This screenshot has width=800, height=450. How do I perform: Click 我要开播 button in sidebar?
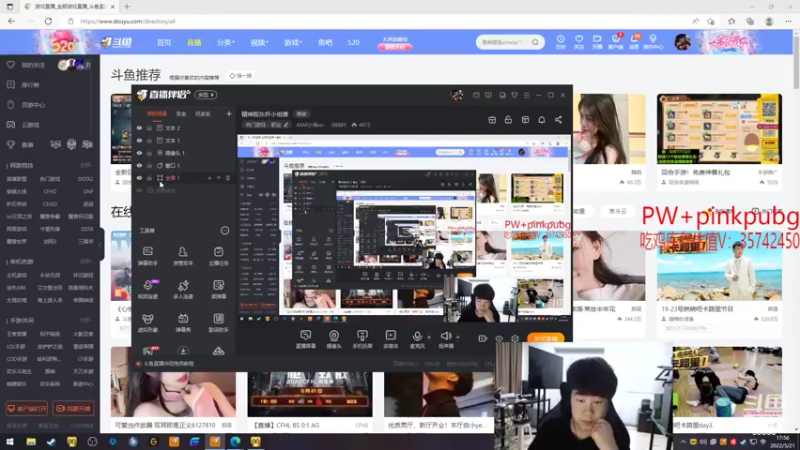tap(73, 408)
